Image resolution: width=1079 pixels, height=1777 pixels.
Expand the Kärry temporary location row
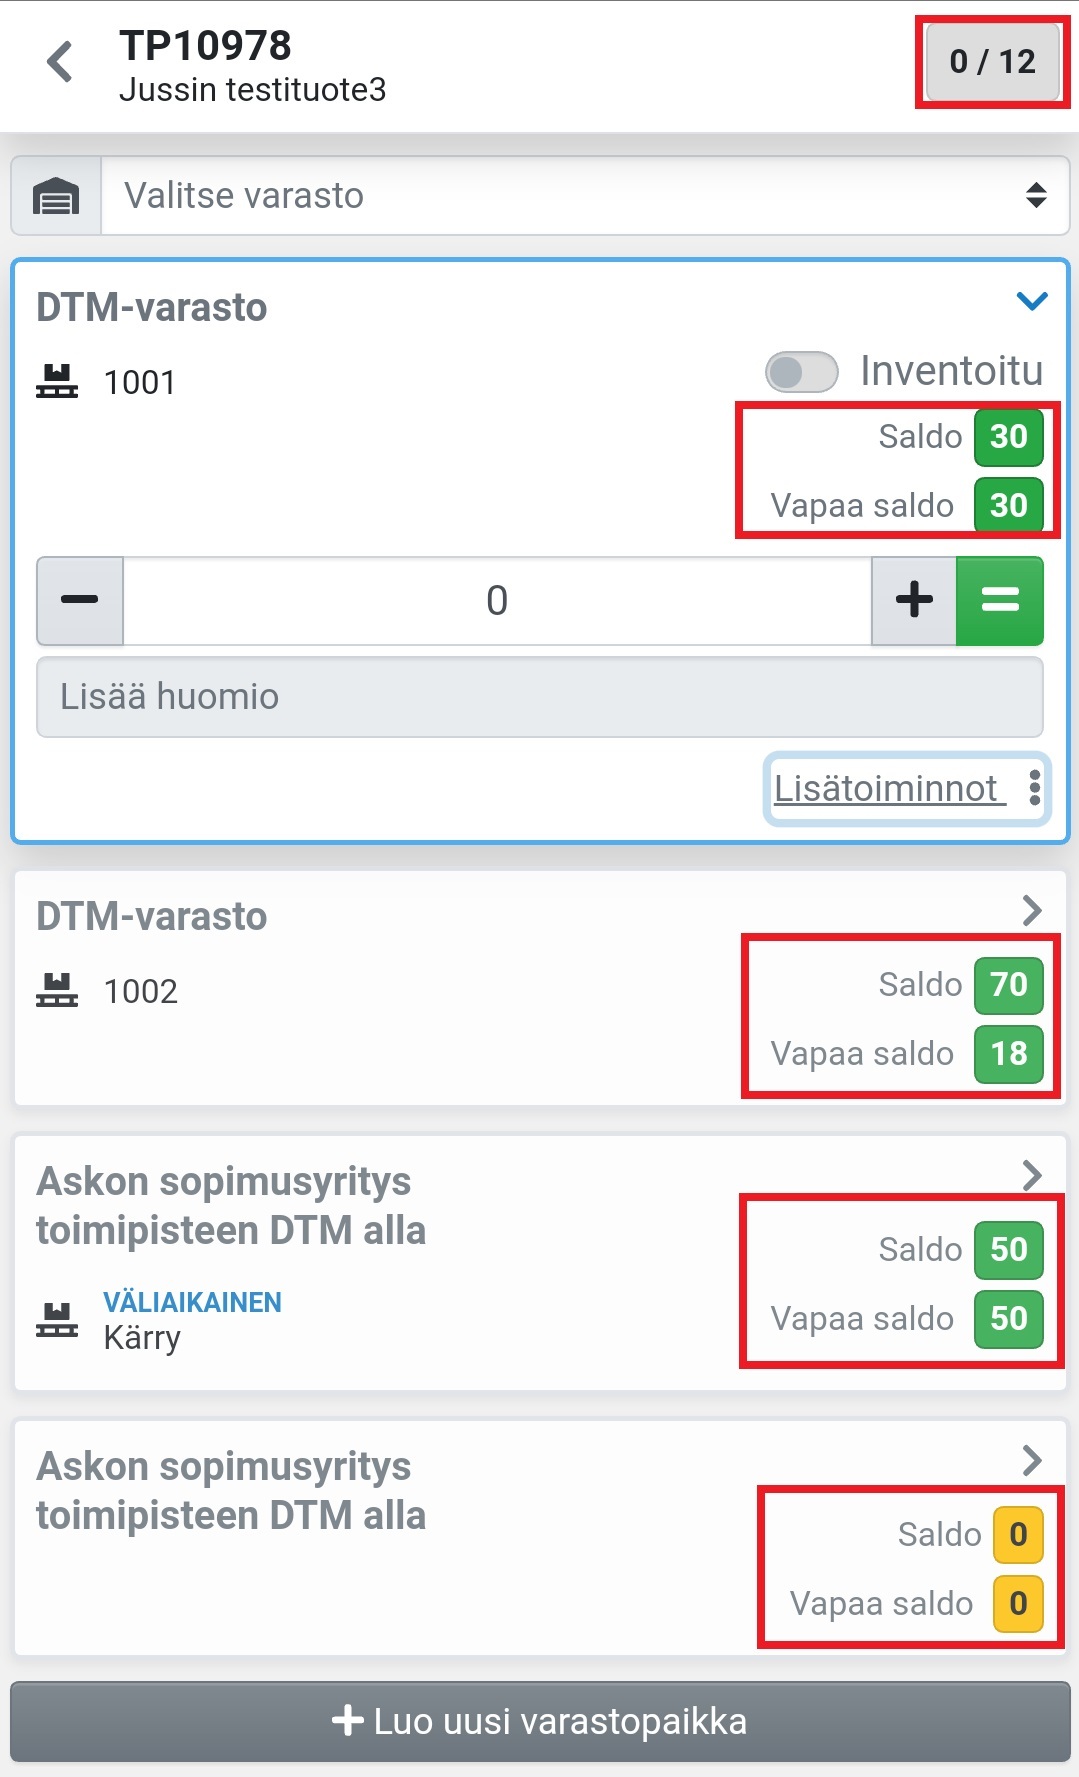point(1032,1175)
